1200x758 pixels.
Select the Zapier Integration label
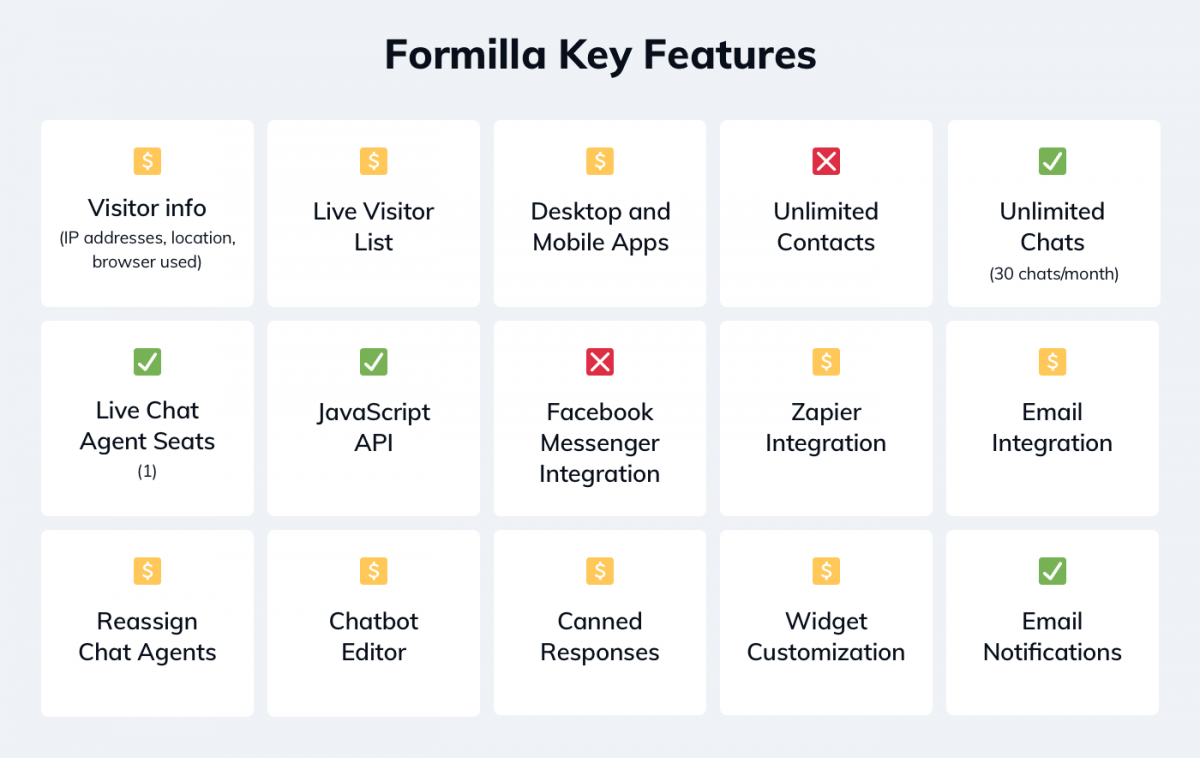click(826, 428)
